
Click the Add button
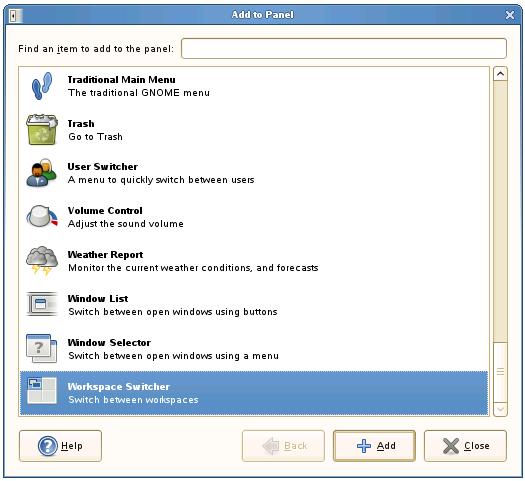click(374, 446)
